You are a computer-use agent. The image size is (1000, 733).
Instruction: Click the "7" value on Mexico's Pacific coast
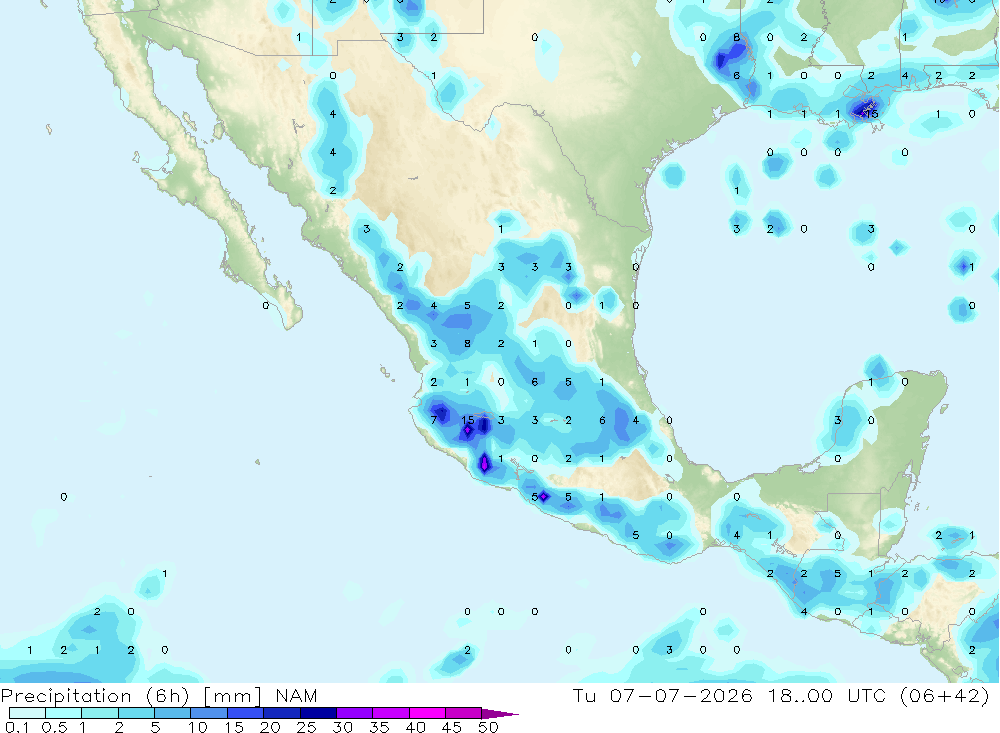(434, 420)
